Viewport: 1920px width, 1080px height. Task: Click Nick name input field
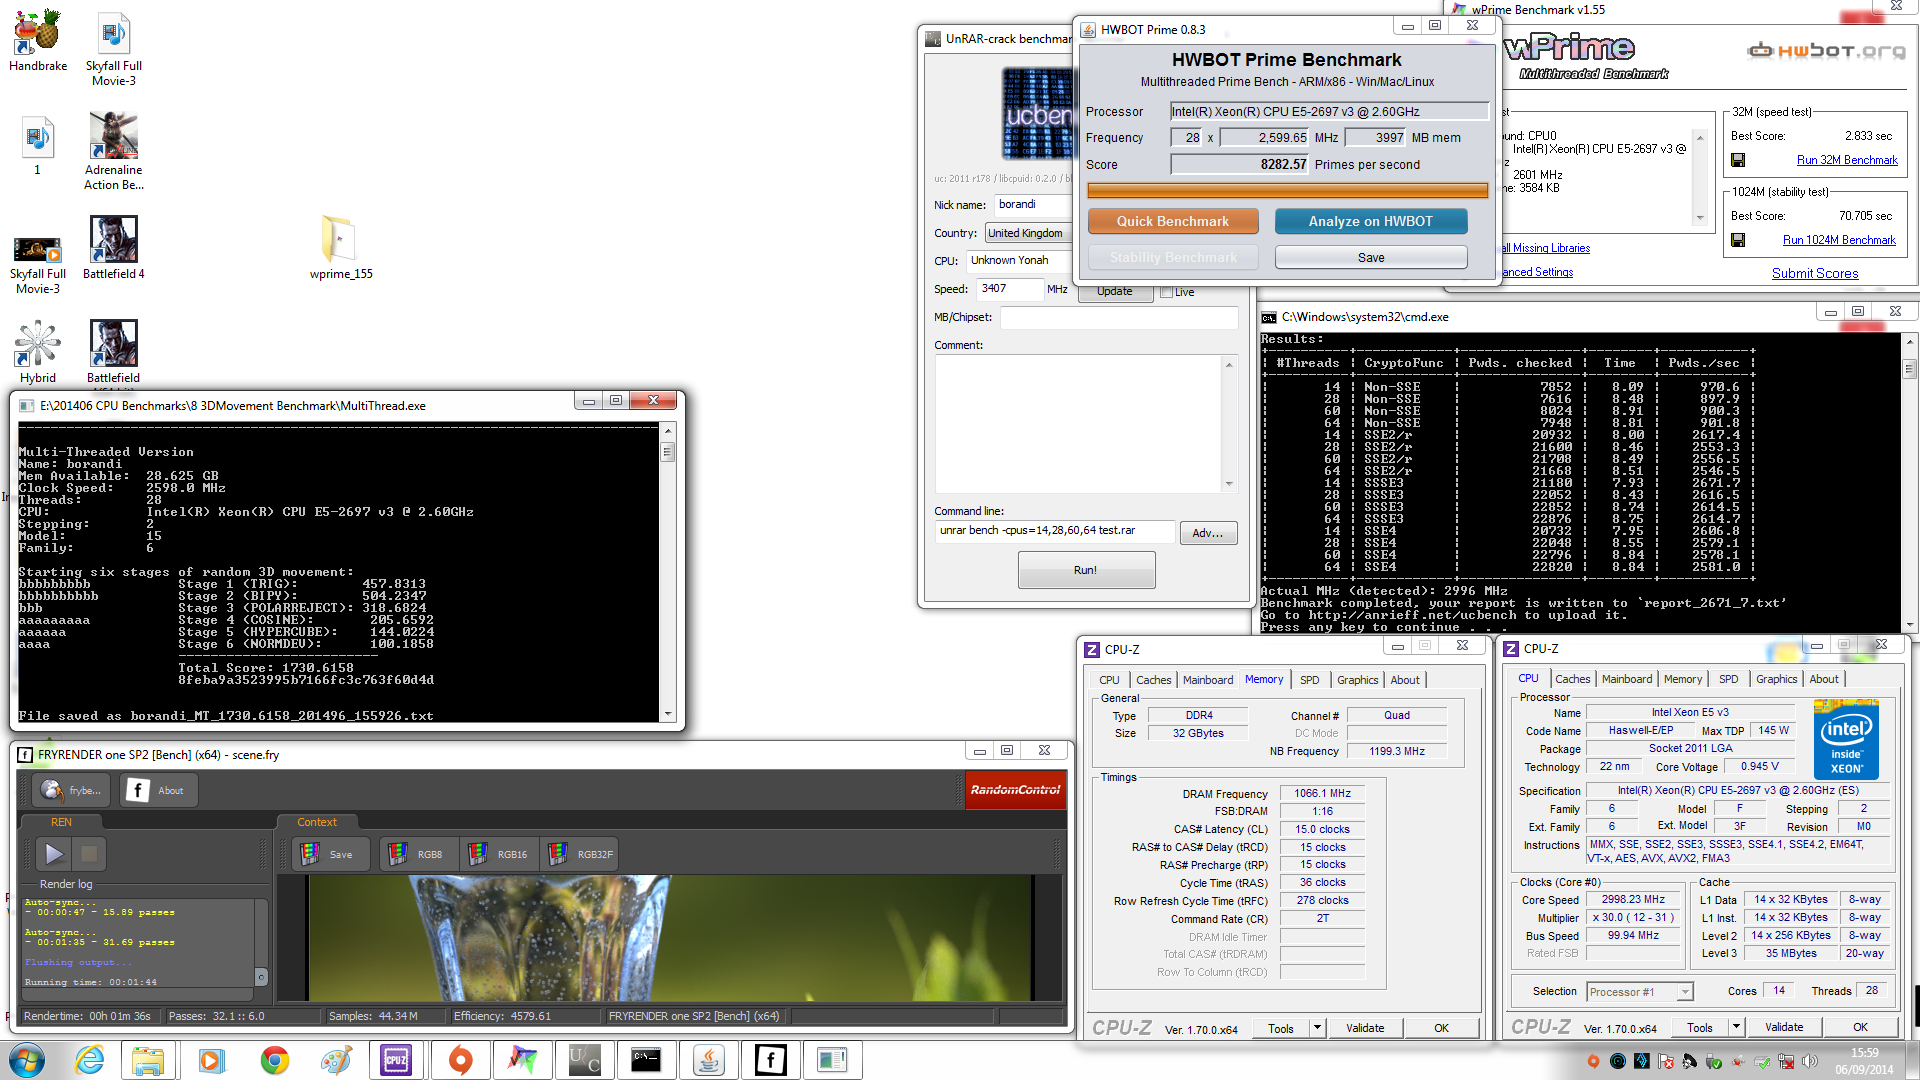point(1034,204)
